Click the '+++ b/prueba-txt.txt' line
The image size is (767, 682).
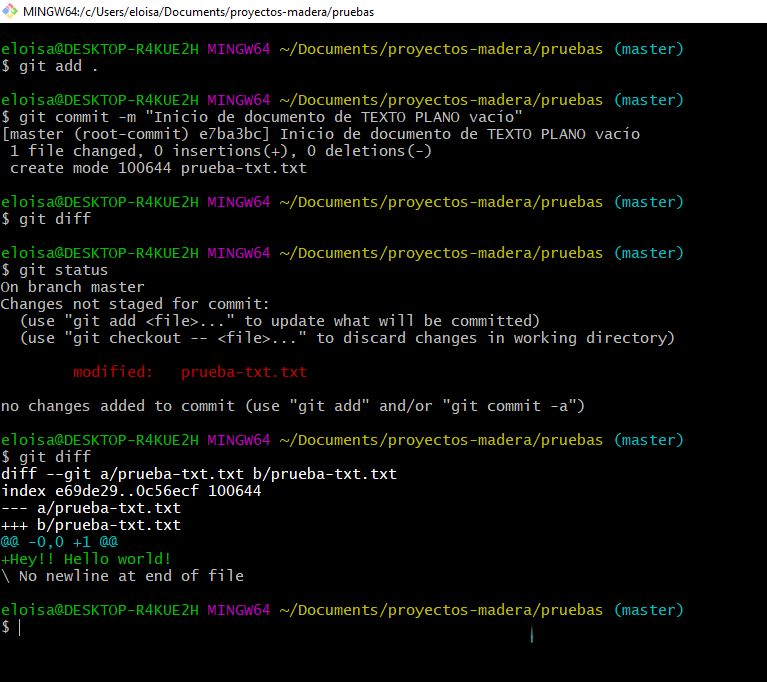pos(91,525)
